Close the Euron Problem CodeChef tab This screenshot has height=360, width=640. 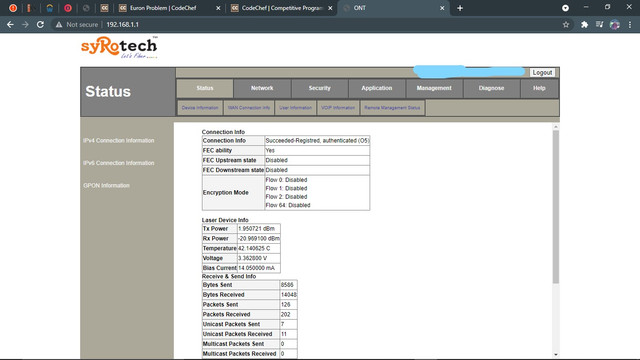(218, 8)
